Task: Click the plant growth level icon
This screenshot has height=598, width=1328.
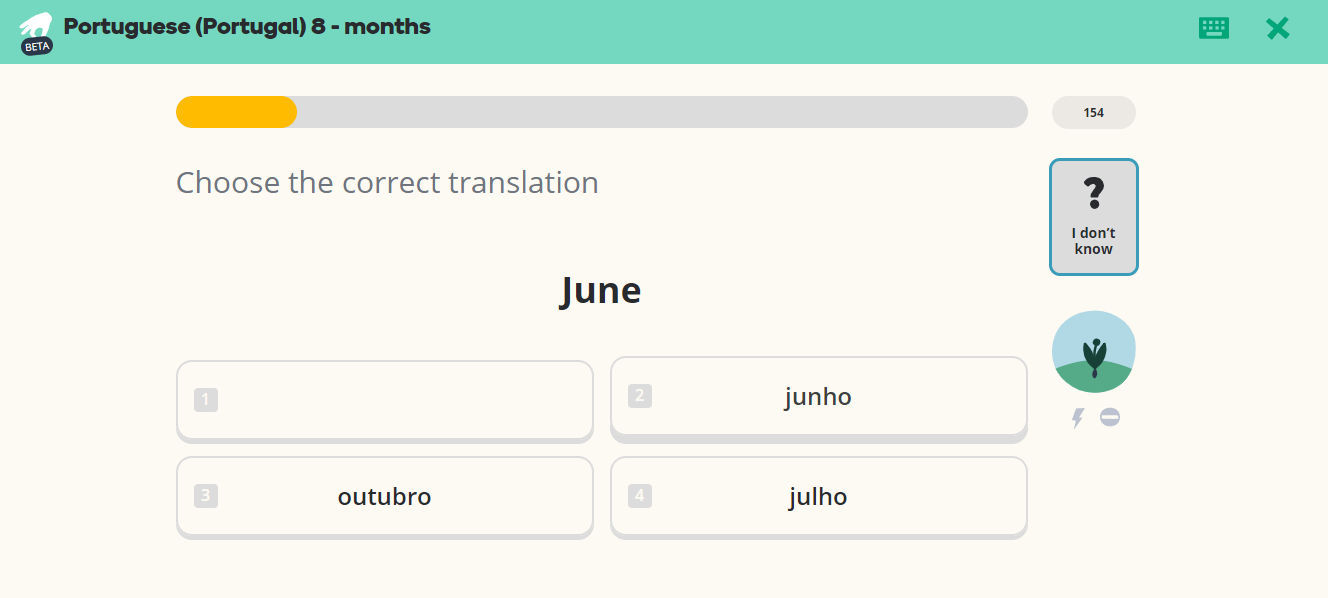Action: point(1094,352)
